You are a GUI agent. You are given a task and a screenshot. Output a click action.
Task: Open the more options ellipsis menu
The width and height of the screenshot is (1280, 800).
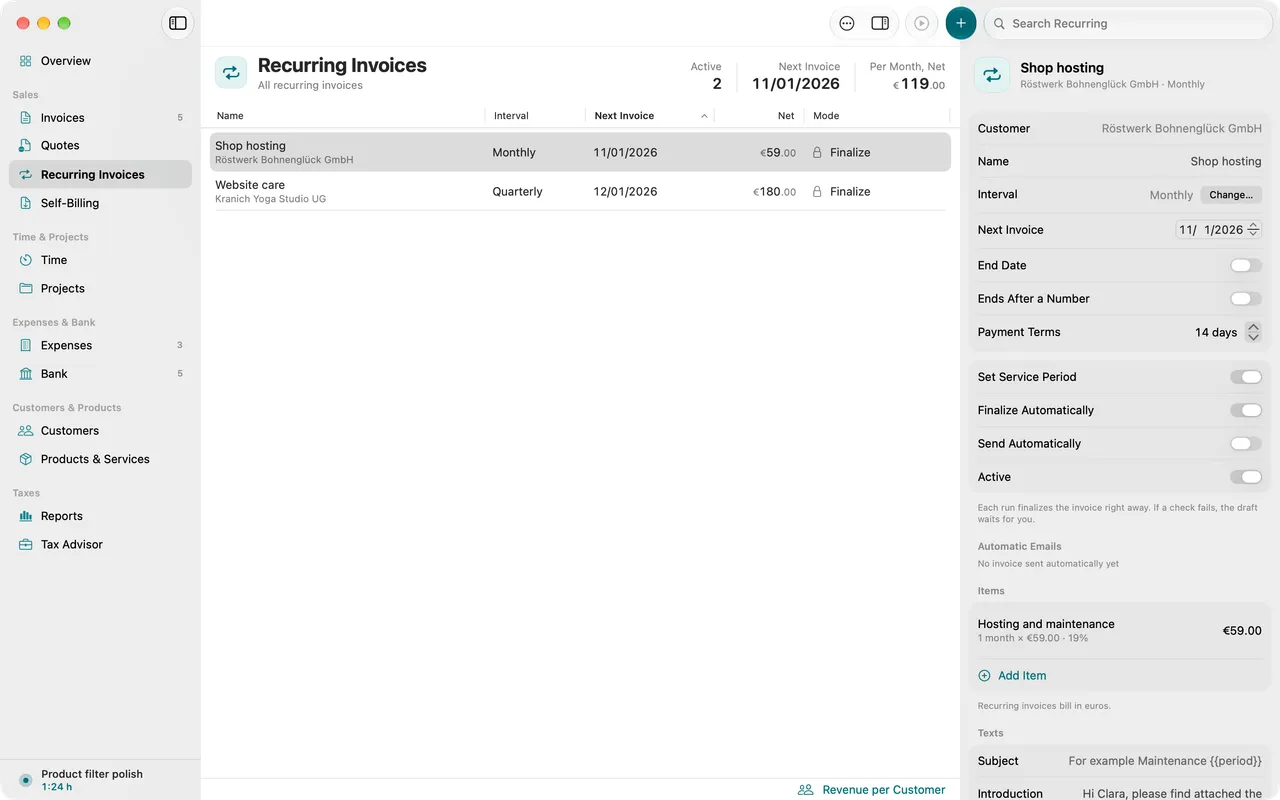[x=847, y=23]
